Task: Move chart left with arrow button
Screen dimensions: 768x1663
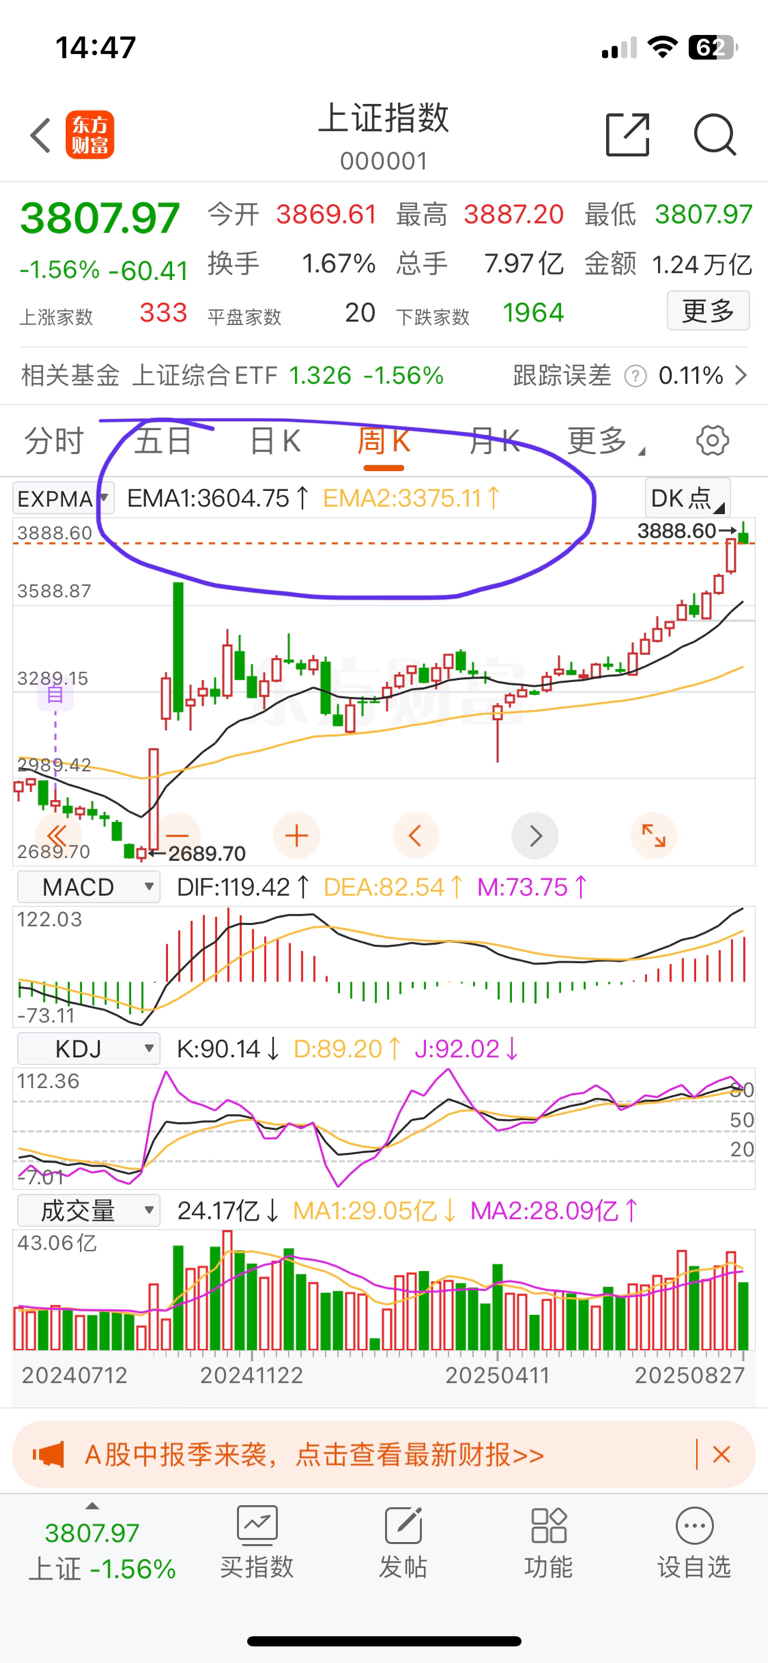Action: tap(415, 835)
